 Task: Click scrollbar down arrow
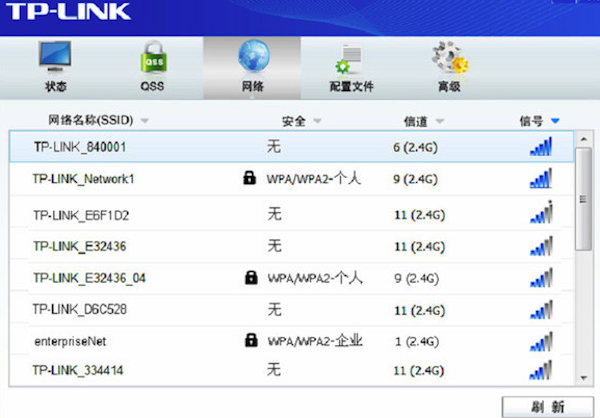point(584,378)
